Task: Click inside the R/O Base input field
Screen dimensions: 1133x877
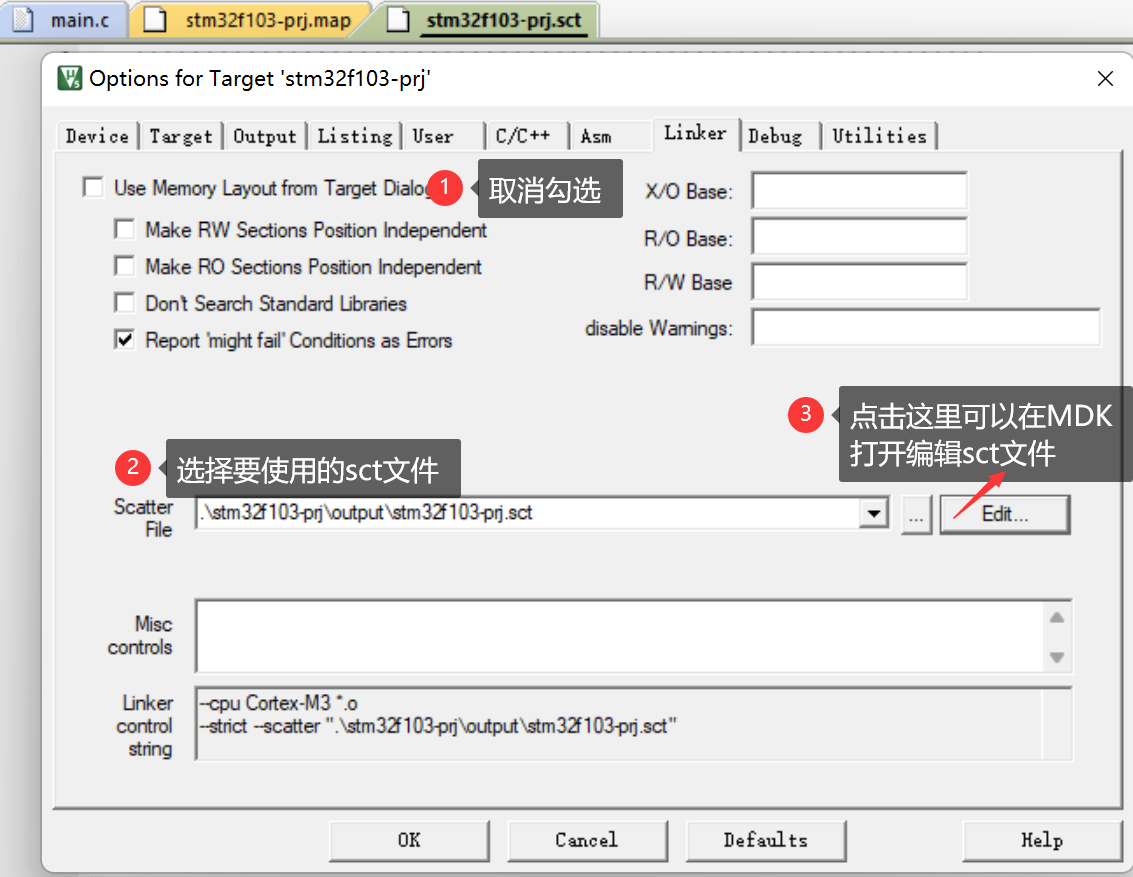Action: (x=859, y=238)
